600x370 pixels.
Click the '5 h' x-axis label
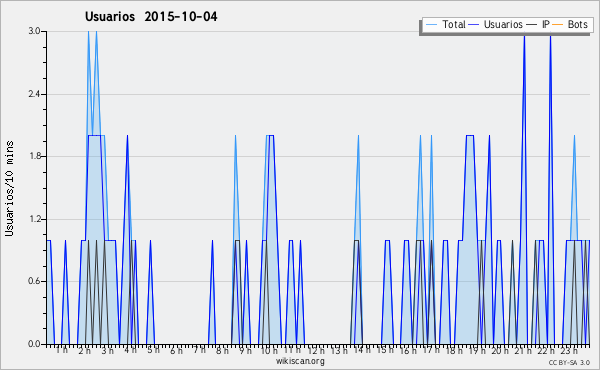(153, 350)
